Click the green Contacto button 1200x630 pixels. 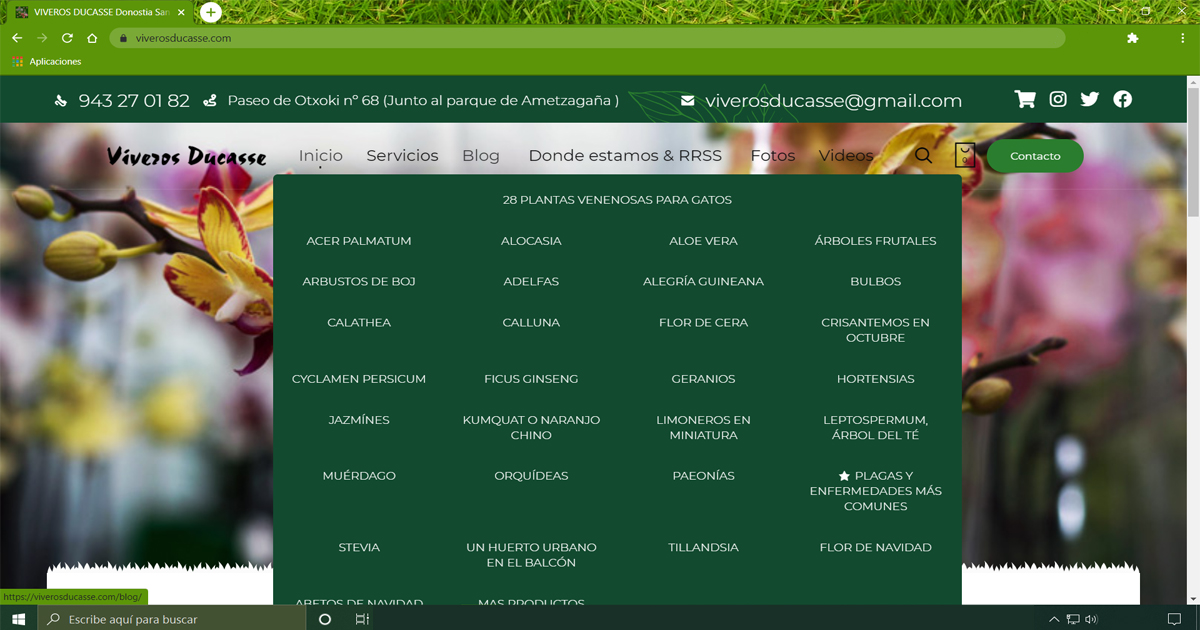click(1035, 156)
